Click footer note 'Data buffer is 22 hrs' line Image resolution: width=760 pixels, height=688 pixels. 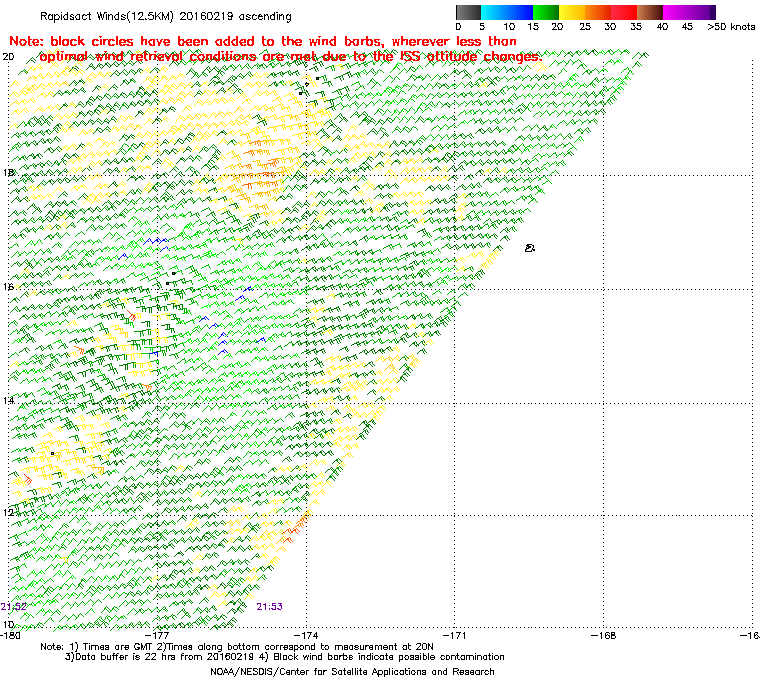285,657
